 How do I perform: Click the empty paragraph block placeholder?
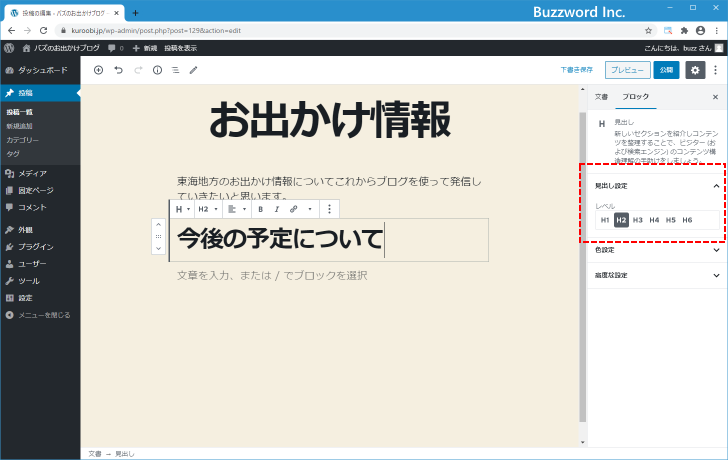pyautogui.click(x=272, y=275)
